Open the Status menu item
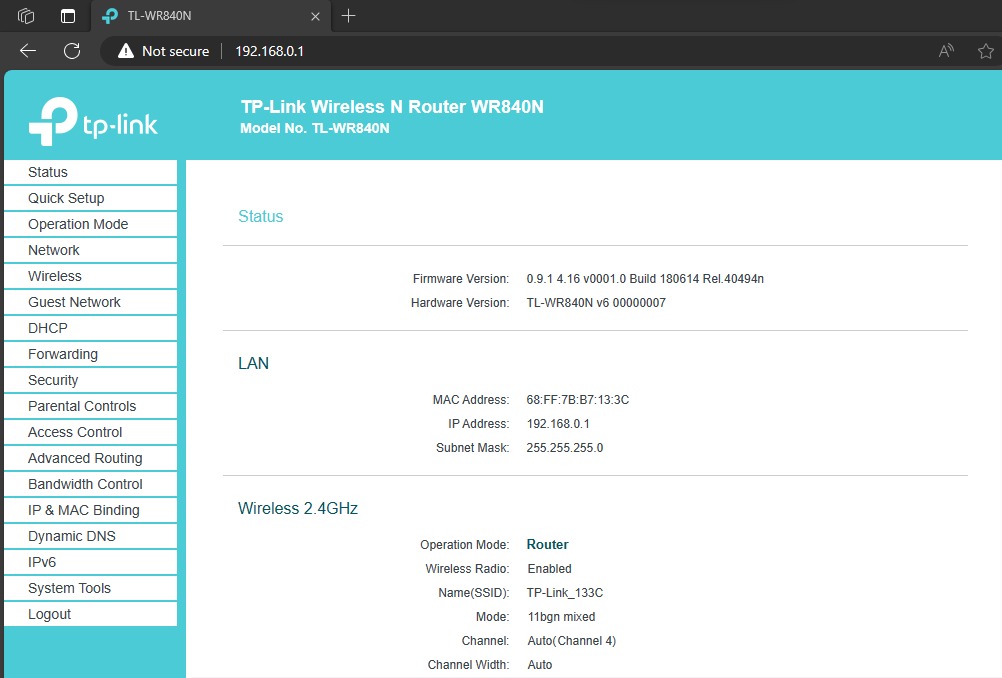Screen dimensions: 1002x678 coord(90,172)
